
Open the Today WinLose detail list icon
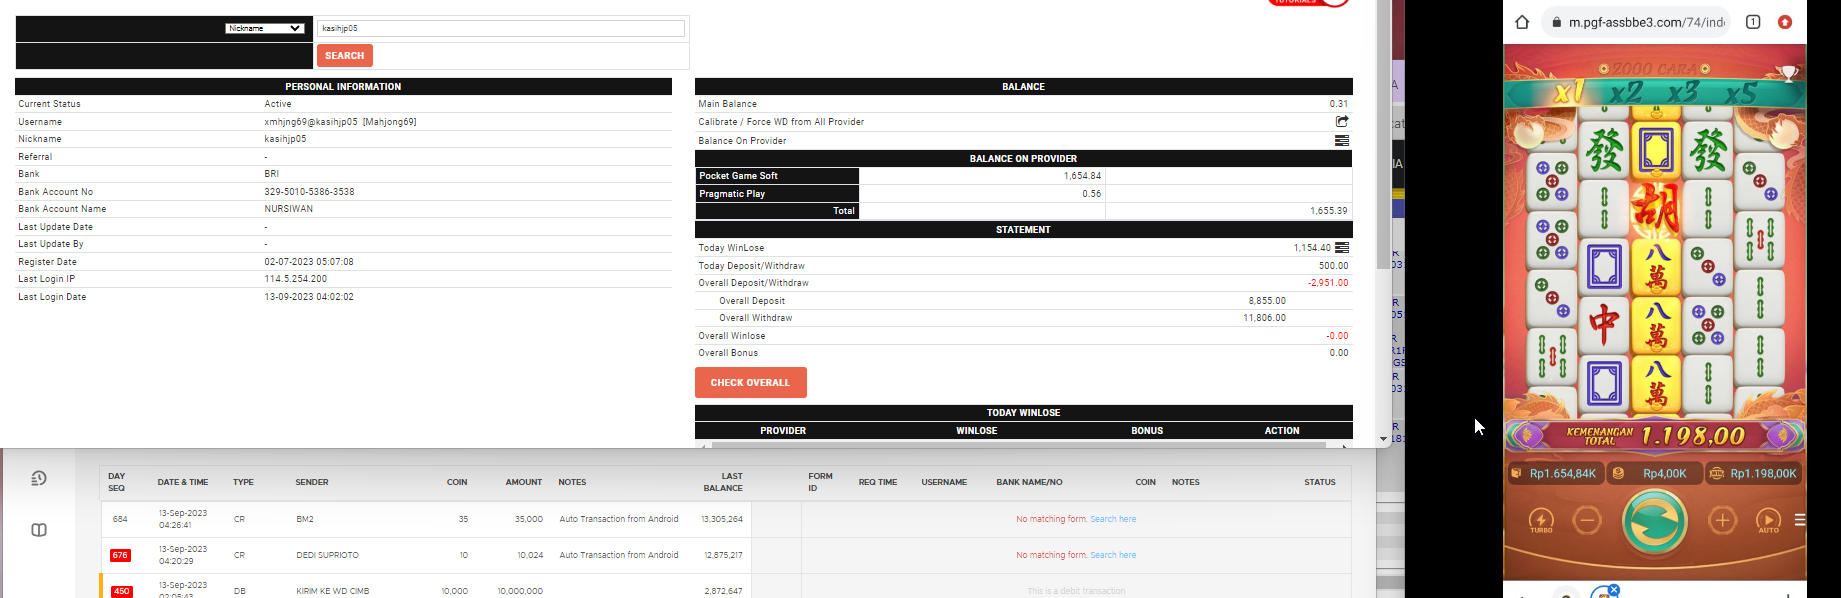pos(1342,248)
